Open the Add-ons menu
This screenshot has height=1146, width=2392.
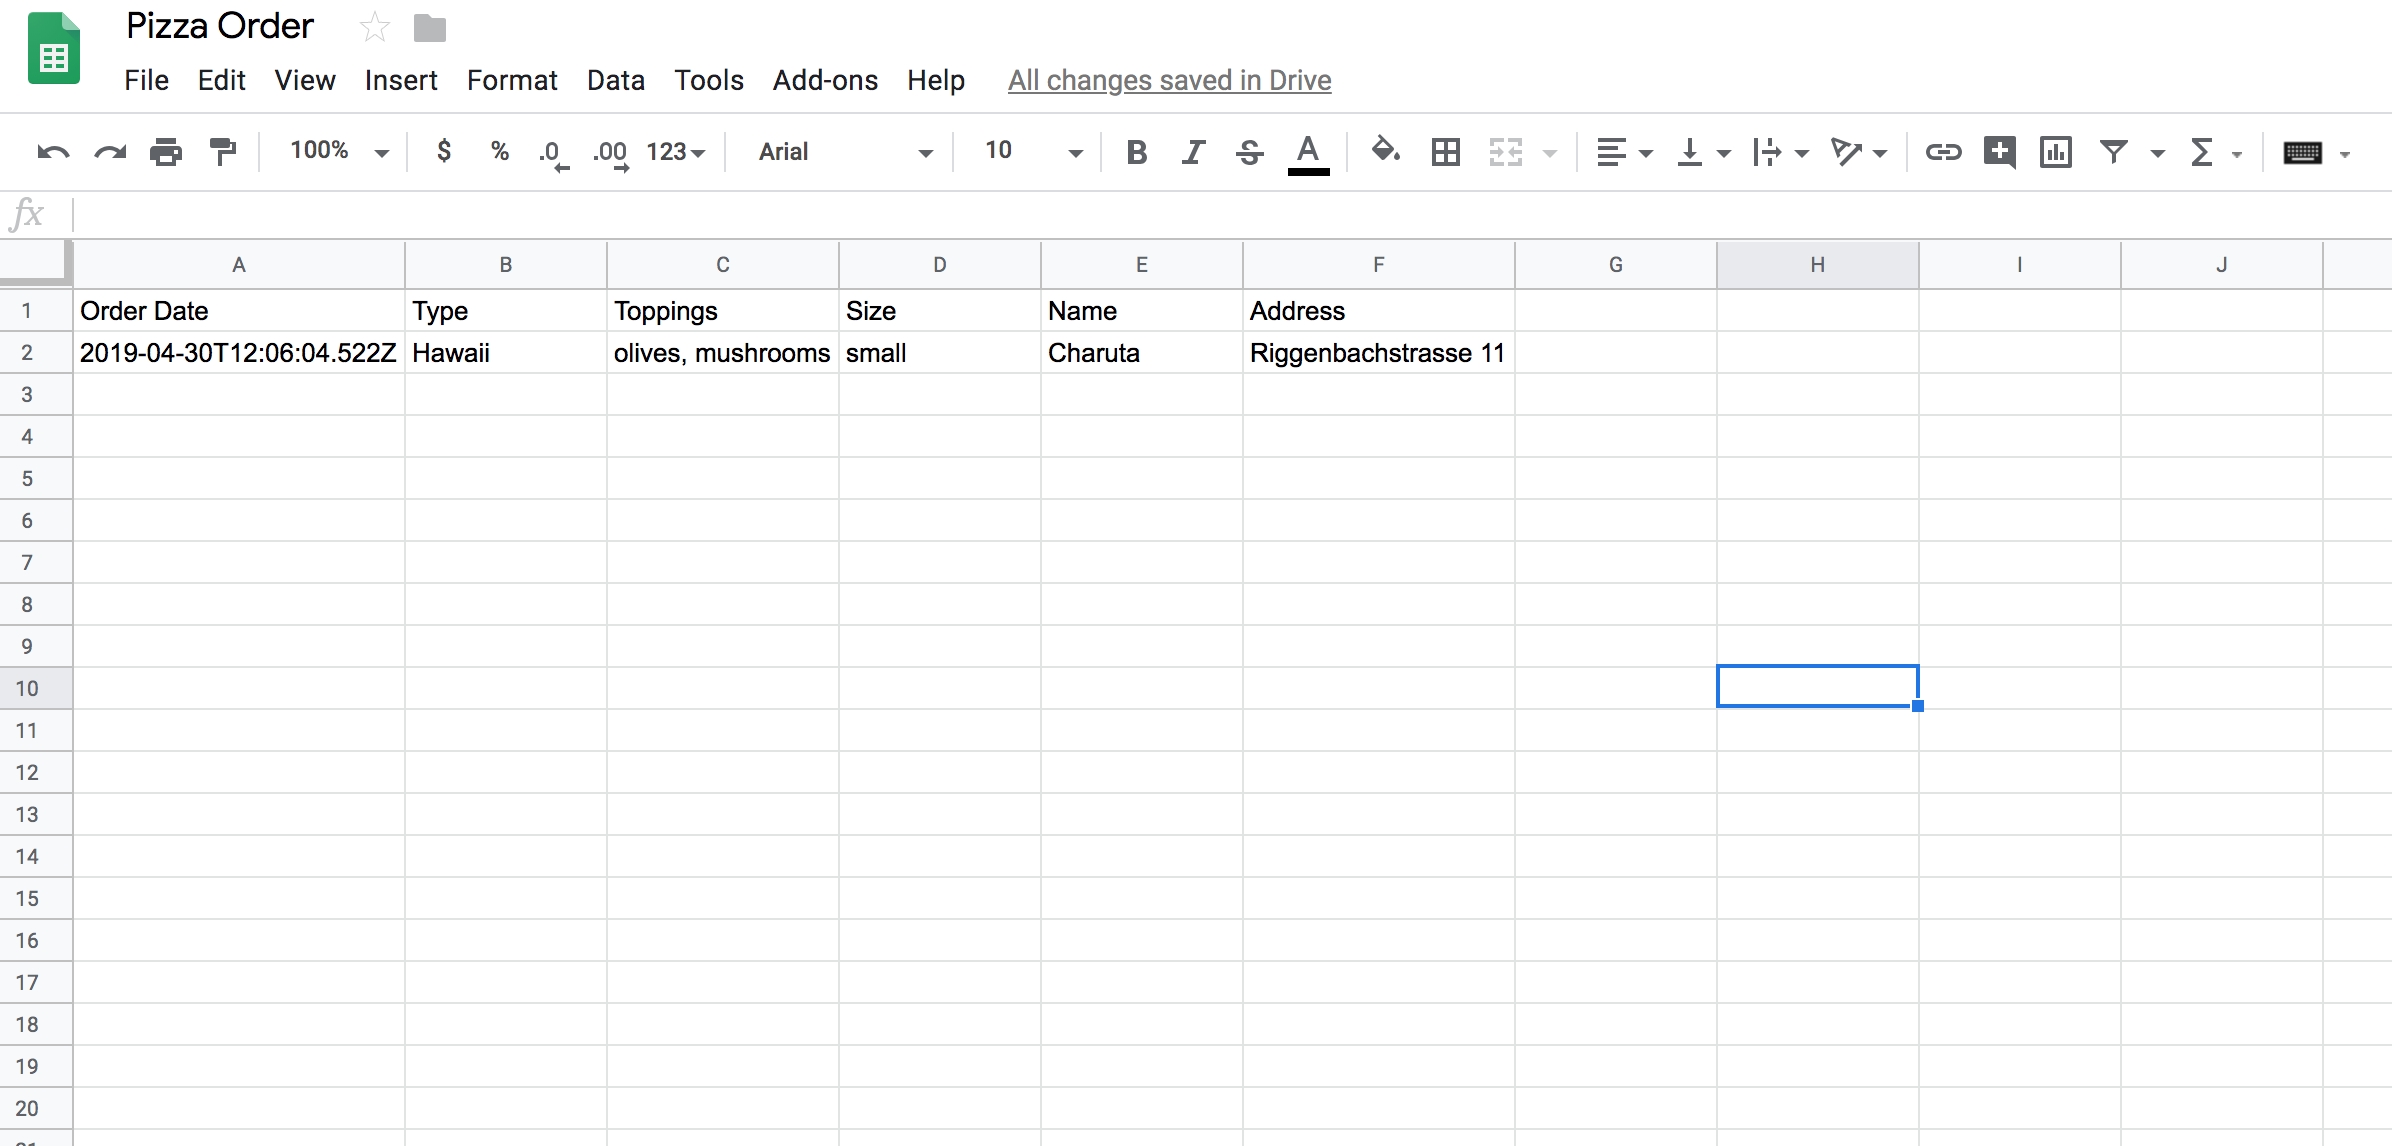[824, 80]
